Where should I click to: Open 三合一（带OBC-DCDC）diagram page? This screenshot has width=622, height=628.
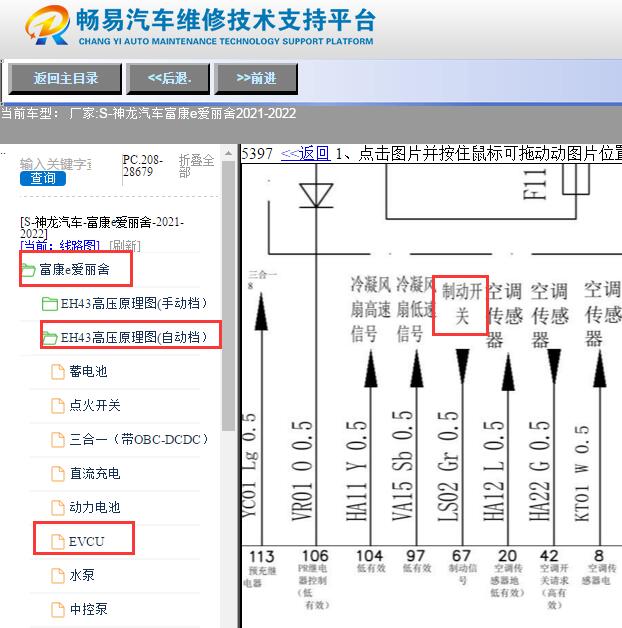tap(139, 439)
